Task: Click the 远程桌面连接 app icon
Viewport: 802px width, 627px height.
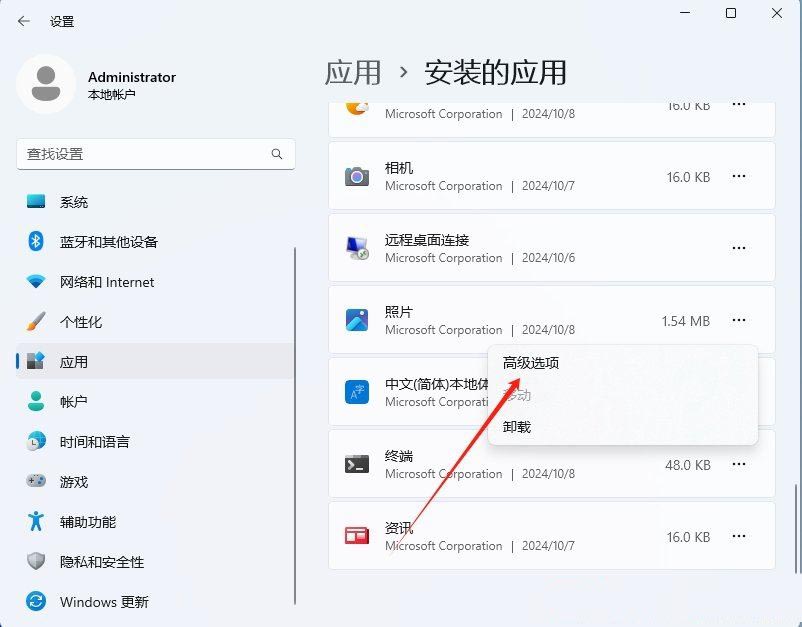Action: pyautogui.click(x=357, y=248)
